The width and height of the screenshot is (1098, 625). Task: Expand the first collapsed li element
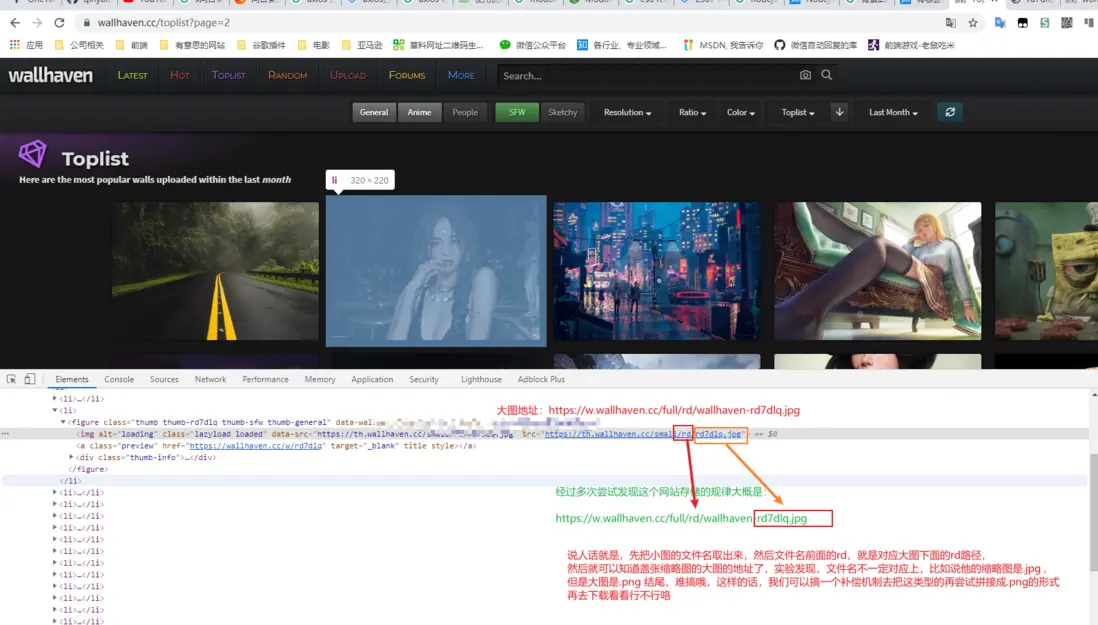tap(55, 398)
